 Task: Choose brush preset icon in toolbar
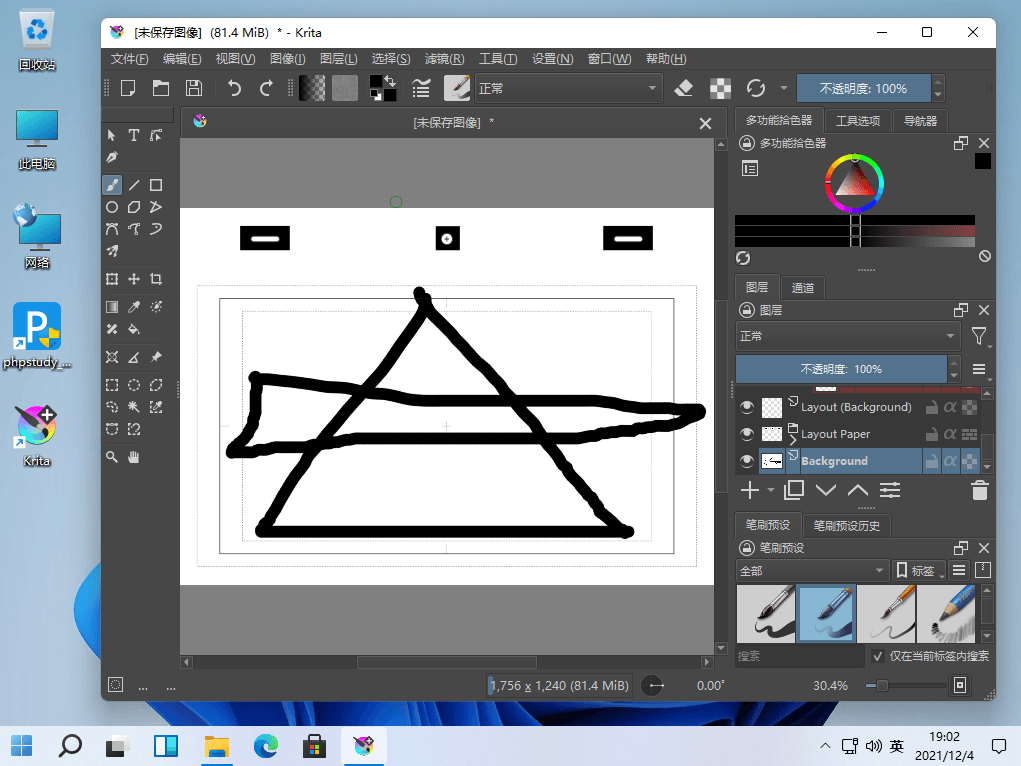(457, 88)
